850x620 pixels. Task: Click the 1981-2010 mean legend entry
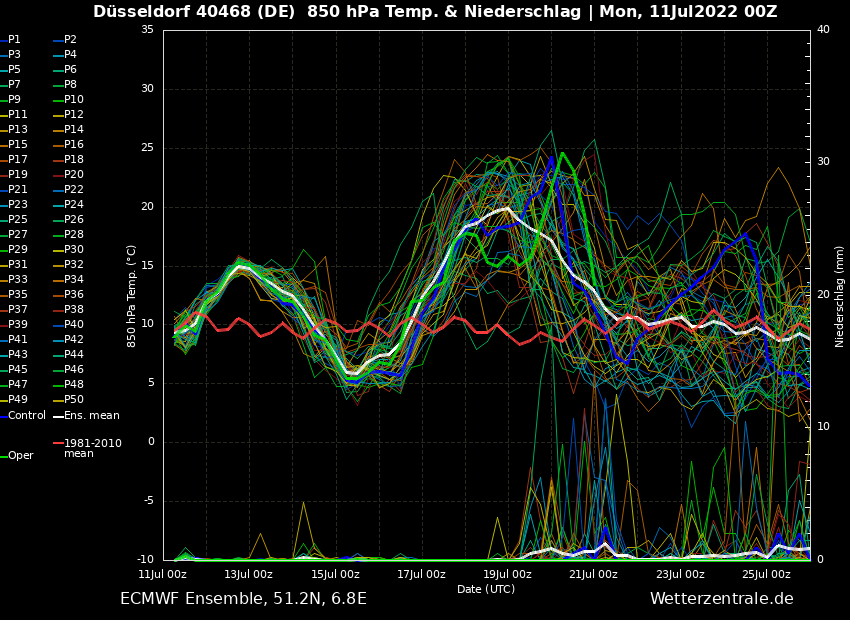[92, 448]
